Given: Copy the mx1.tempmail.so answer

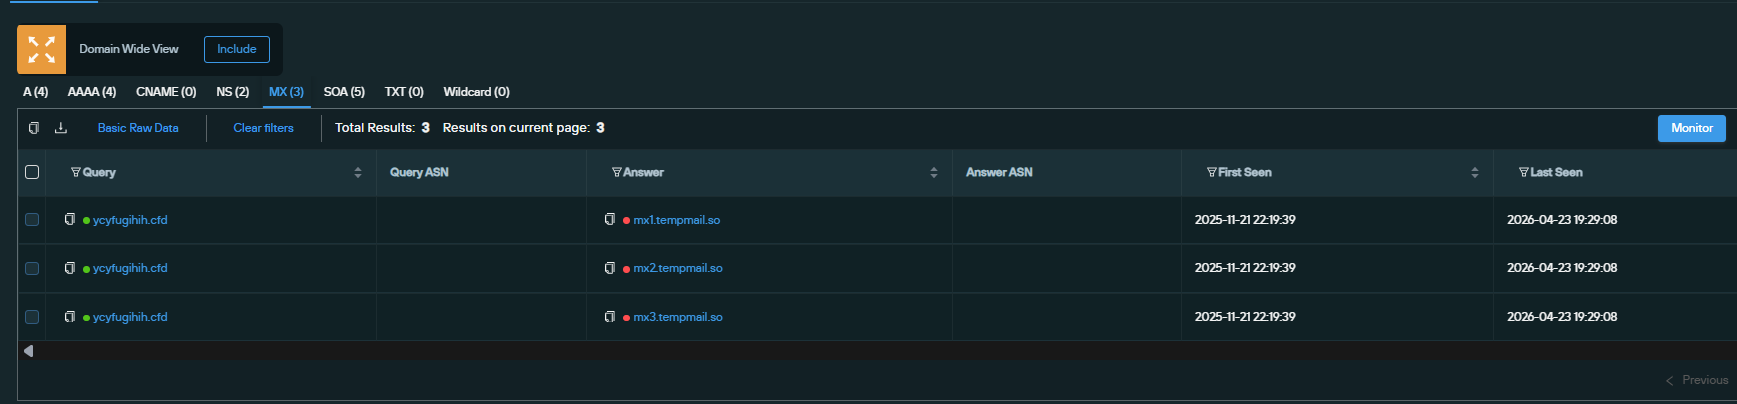Looking at the screenshot, I should point(610,219).
